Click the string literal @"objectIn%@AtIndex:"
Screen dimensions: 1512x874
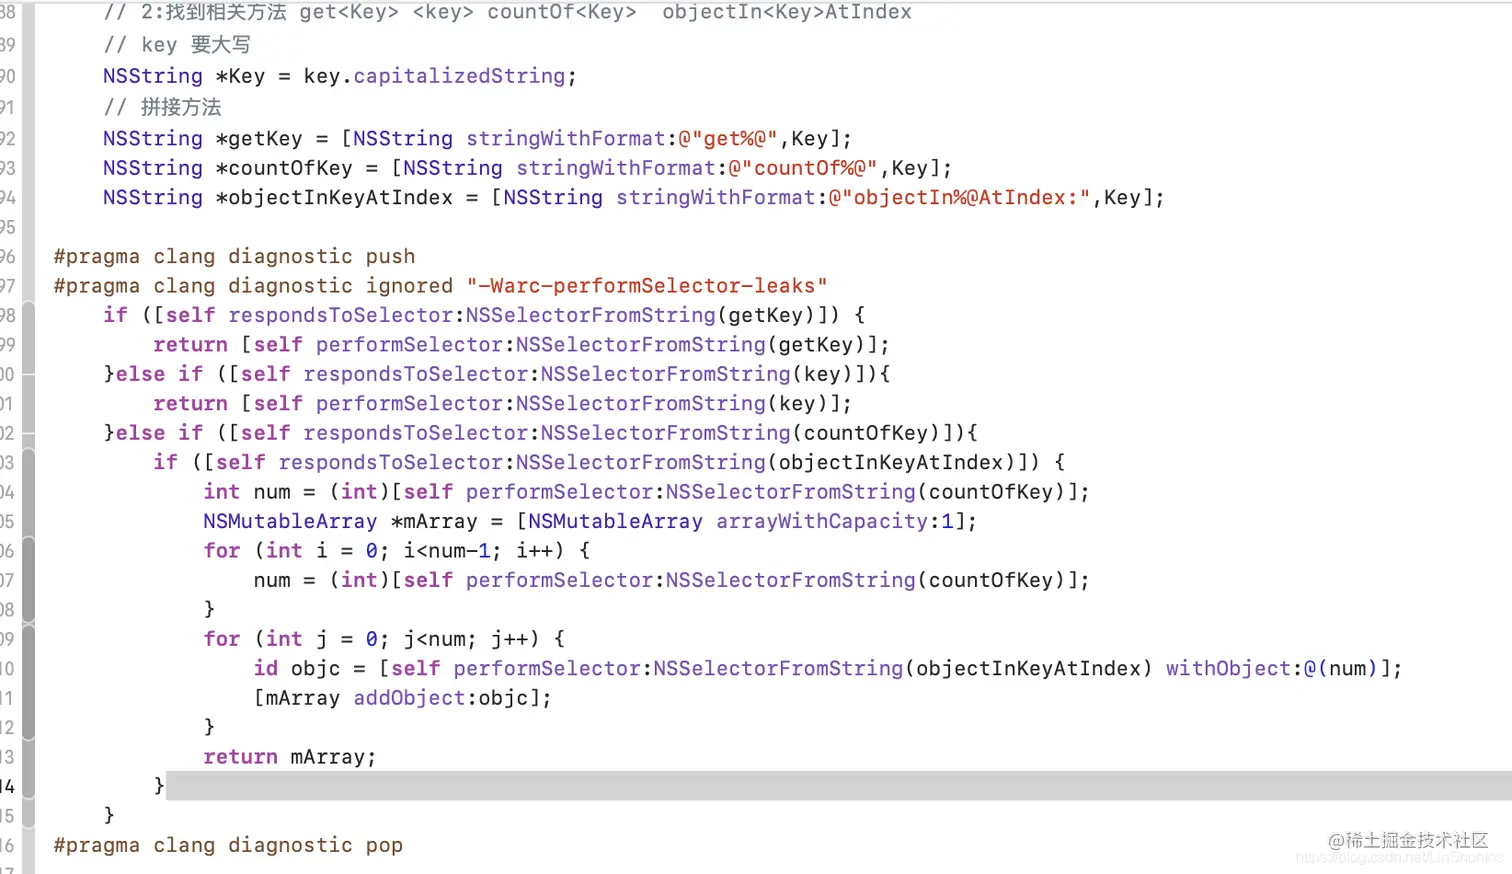(959, 197)
